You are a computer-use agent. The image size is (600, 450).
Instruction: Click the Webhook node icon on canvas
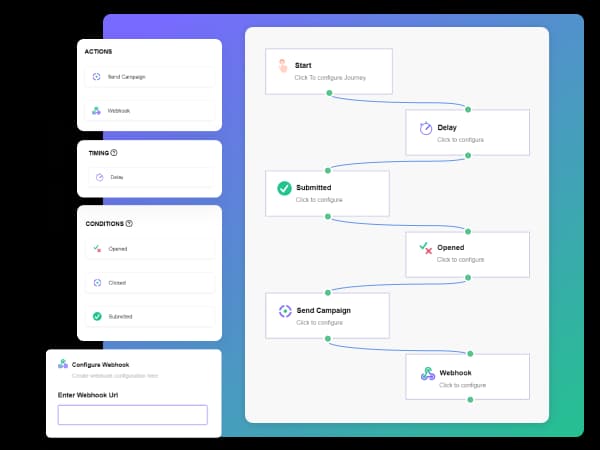tap(427, 374)
